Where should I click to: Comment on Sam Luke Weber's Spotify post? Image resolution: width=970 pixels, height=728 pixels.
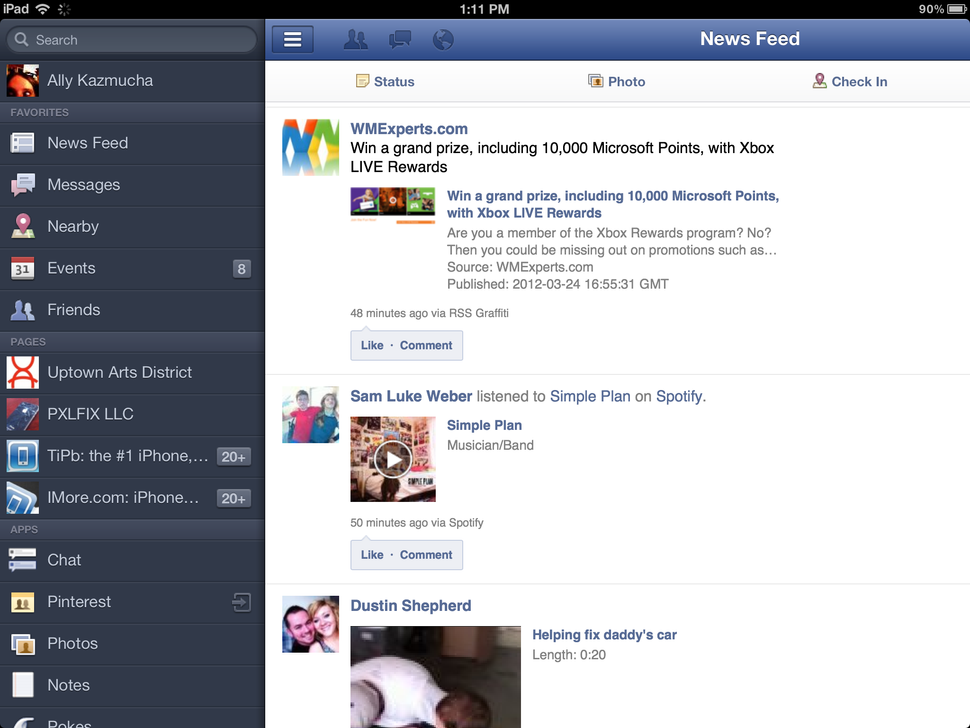point(426,554)
